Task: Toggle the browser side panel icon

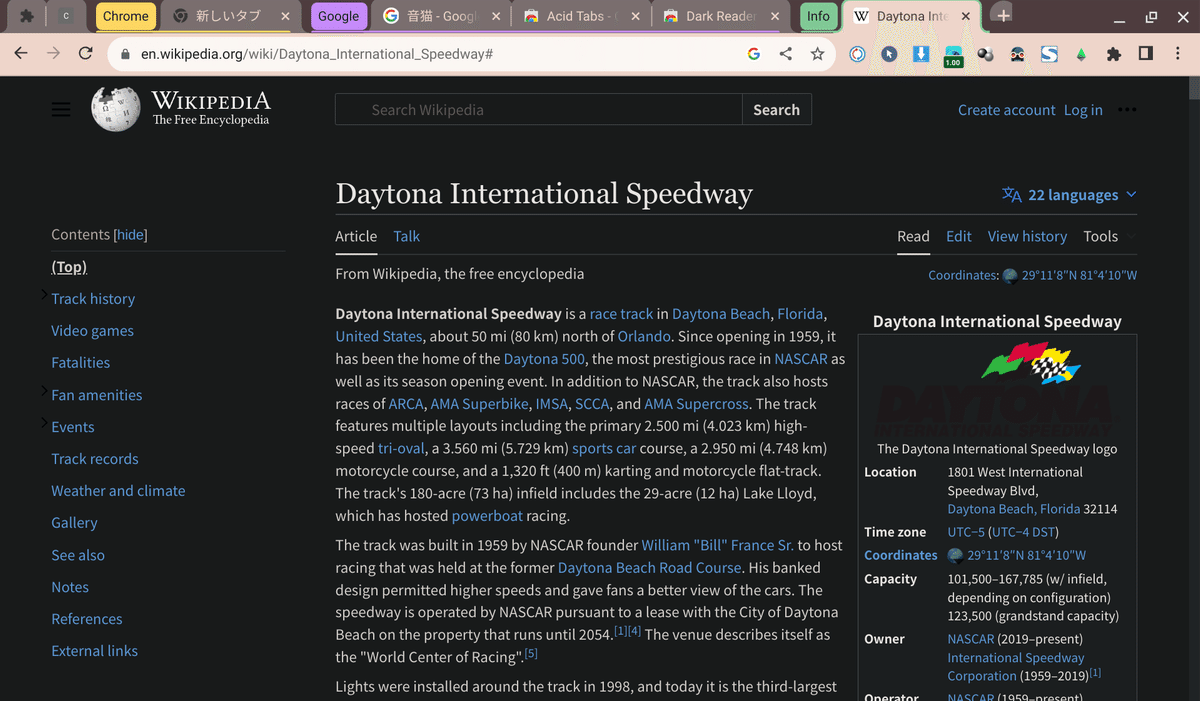Action: coord(1146,54)
